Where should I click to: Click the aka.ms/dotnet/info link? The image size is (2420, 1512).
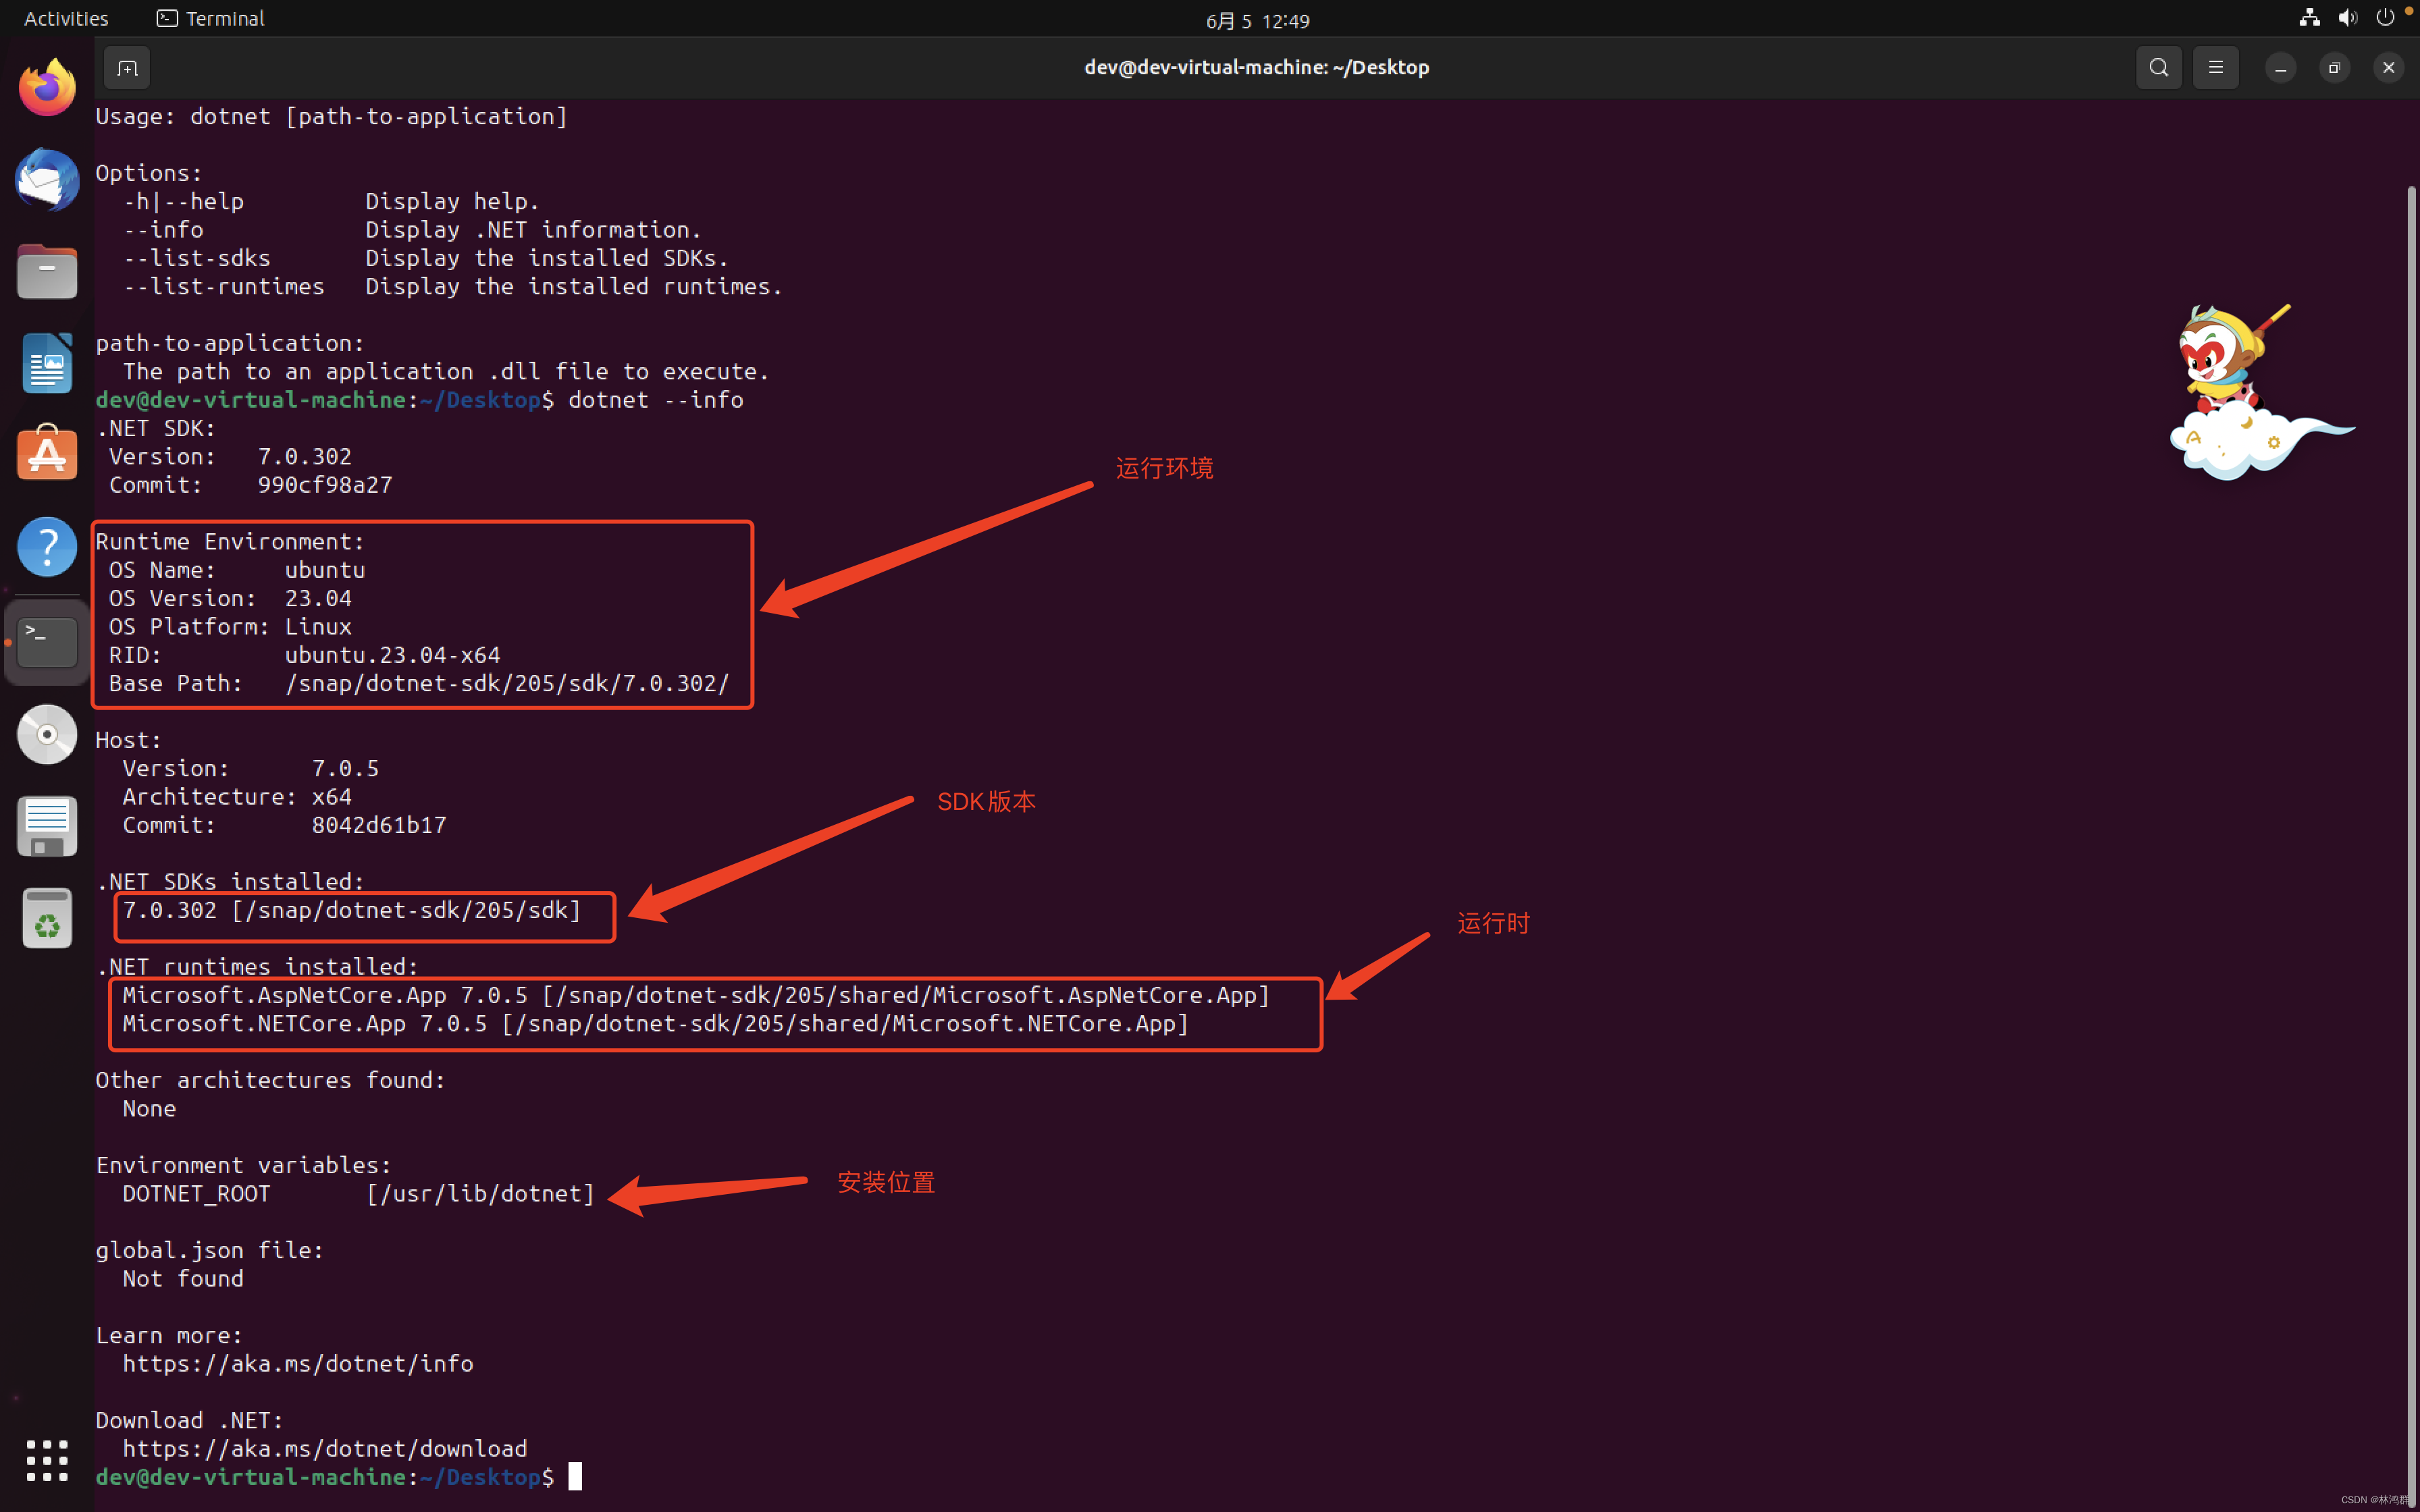298,1363
